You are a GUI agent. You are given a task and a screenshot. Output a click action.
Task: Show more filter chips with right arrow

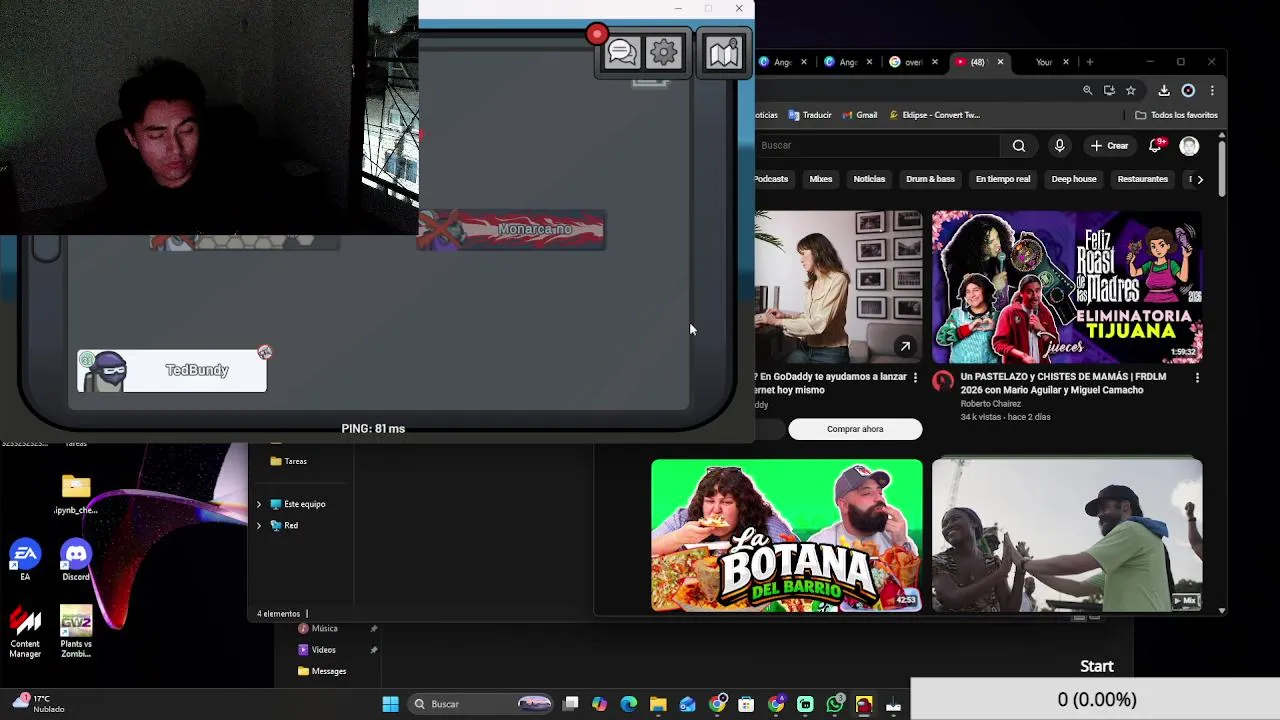pyautogui.click(x=1200, y=179)
